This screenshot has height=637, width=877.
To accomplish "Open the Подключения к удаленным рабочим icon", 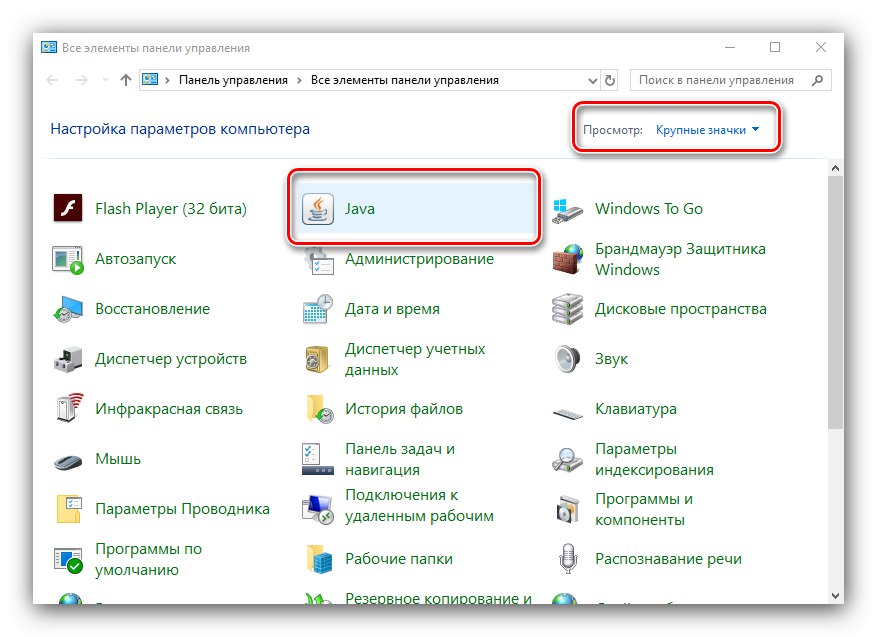I will click(318, 509).
